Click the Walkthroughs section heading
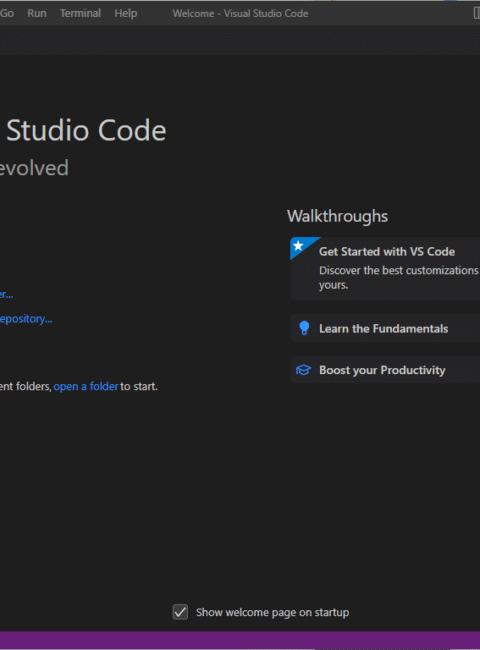The image size is (480, 650). point(337,216)
